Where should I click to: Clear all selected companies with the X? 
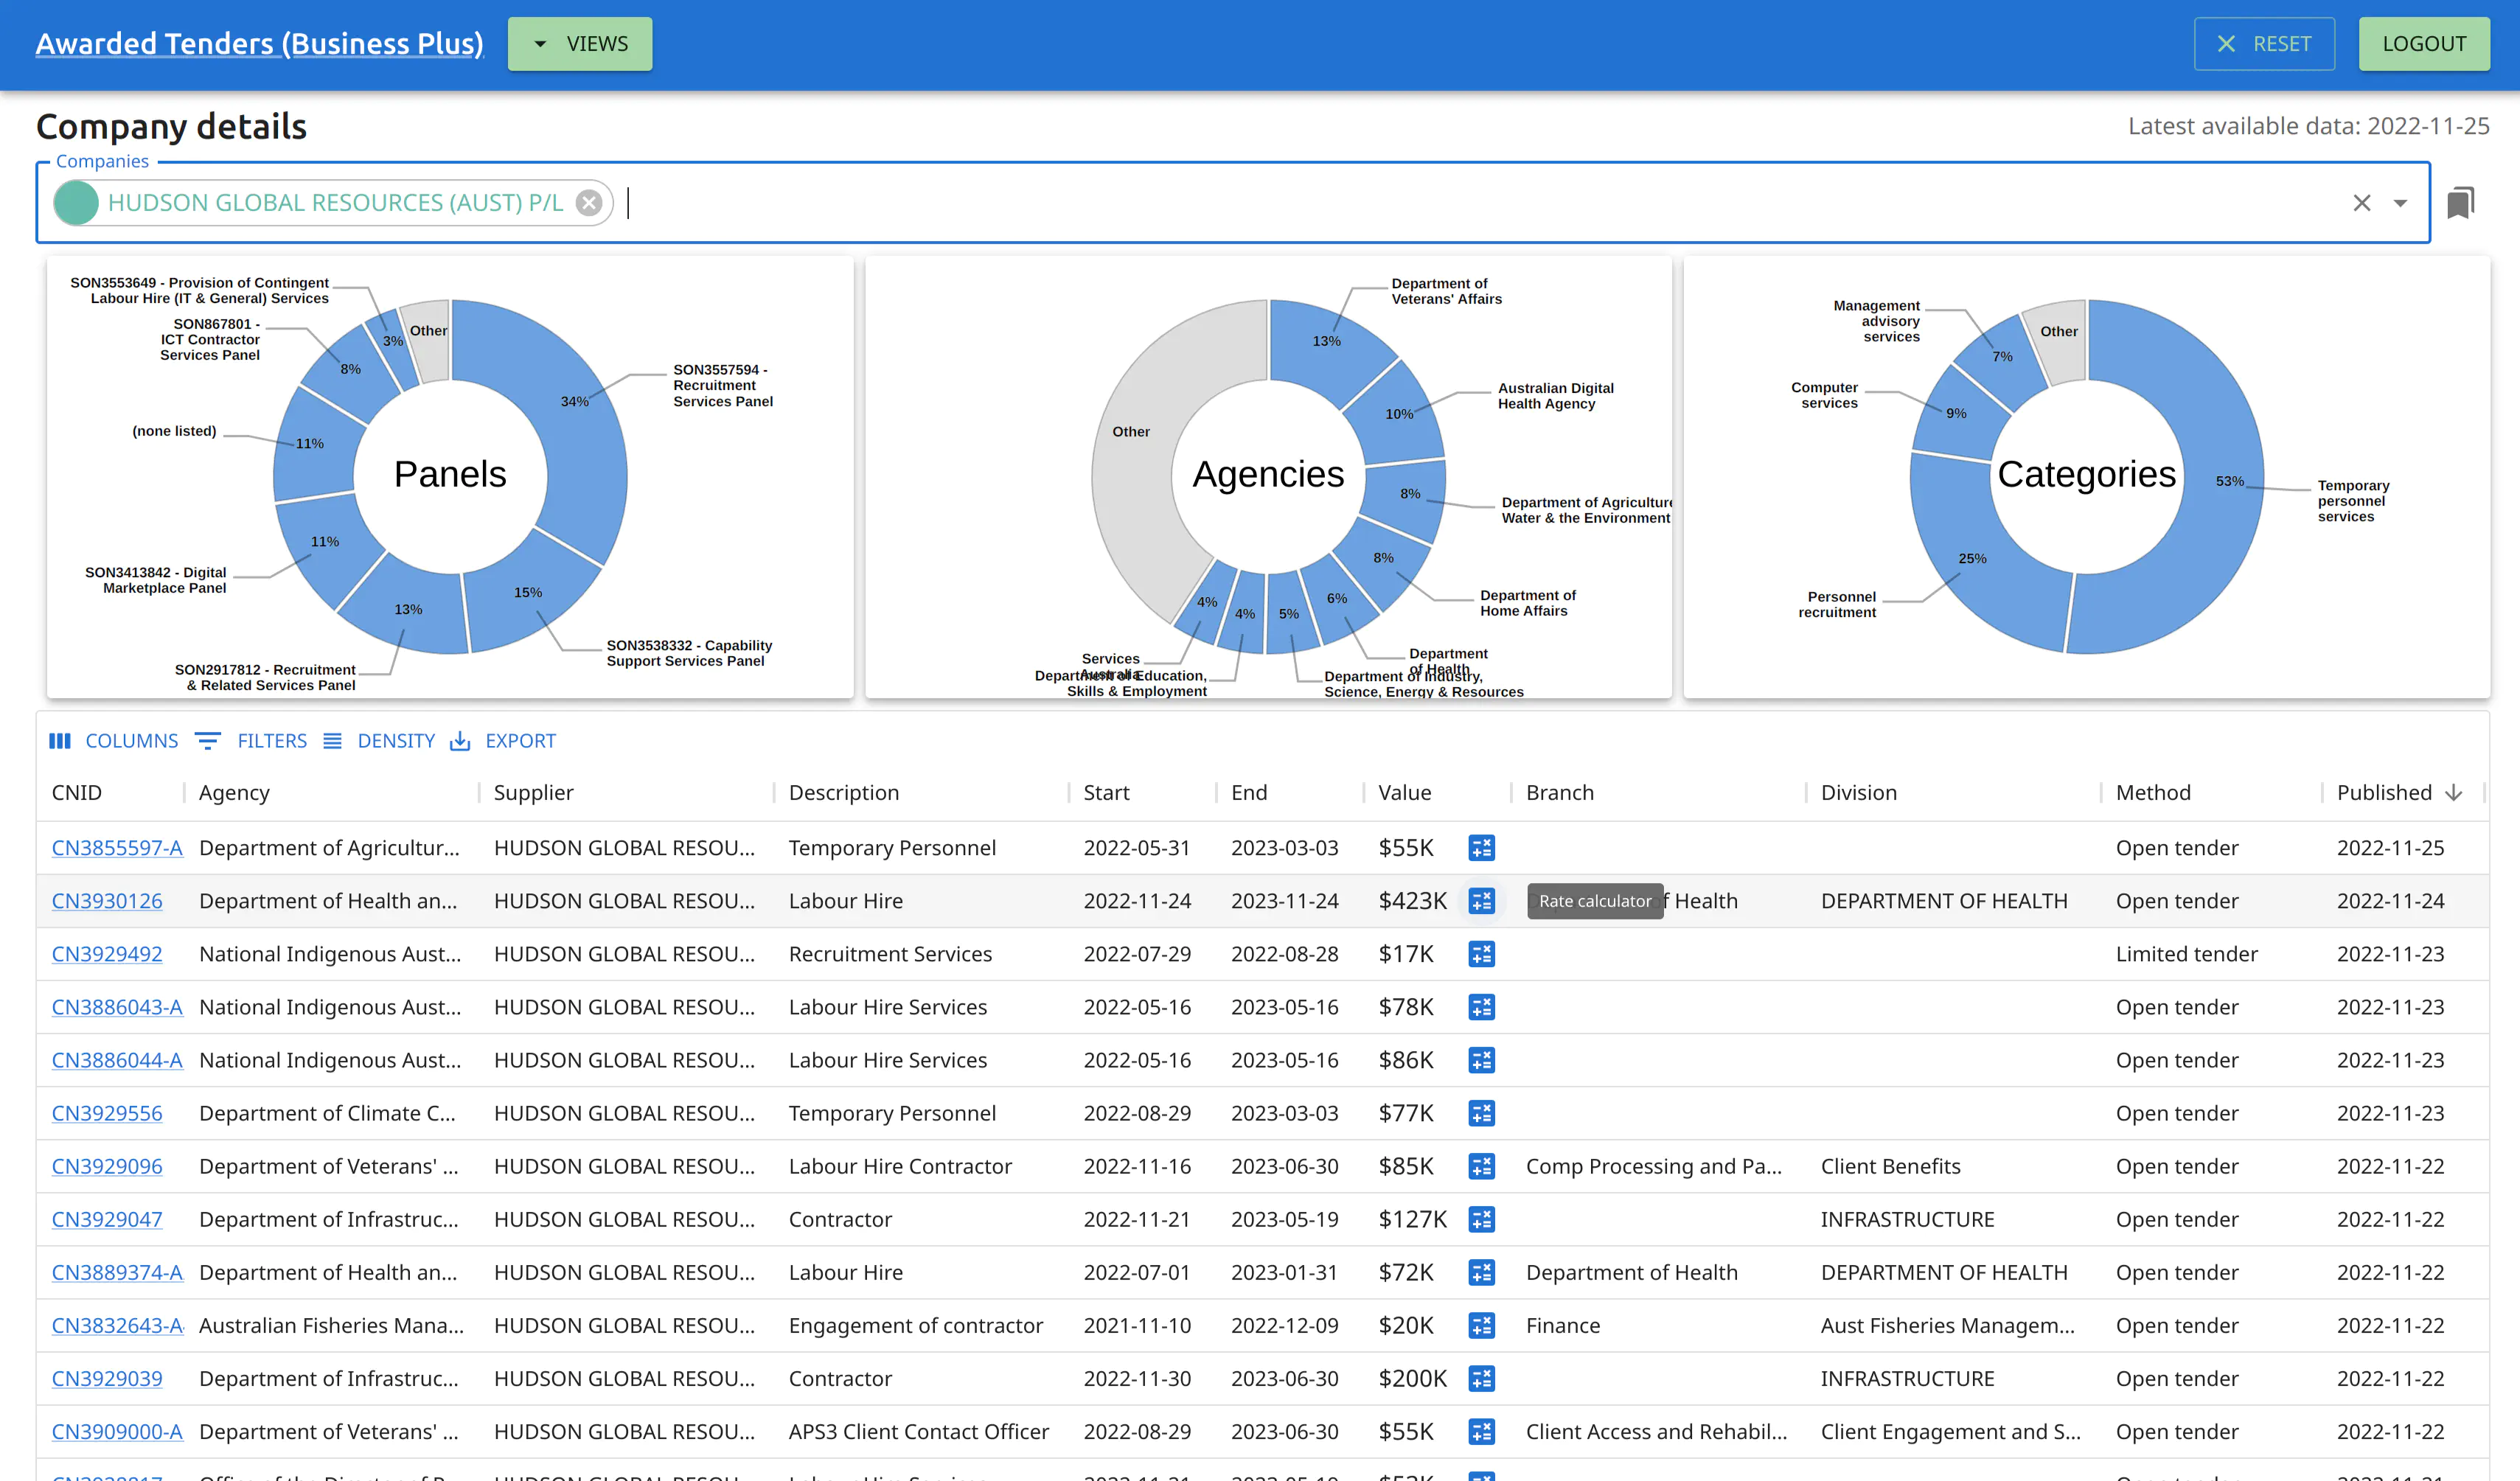click(2362, 202)
